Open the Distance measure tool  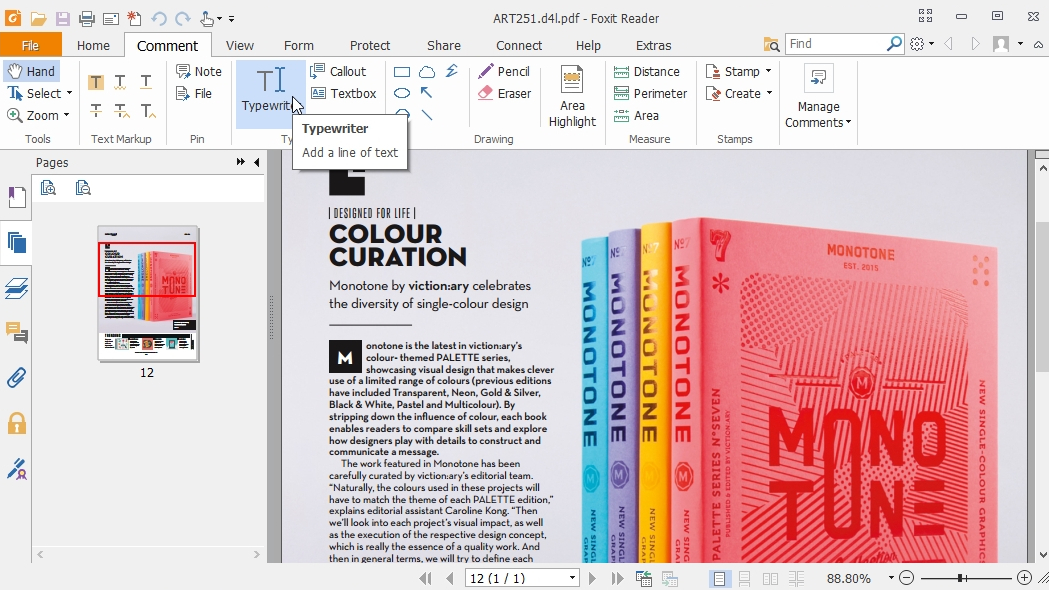[649, 71]
